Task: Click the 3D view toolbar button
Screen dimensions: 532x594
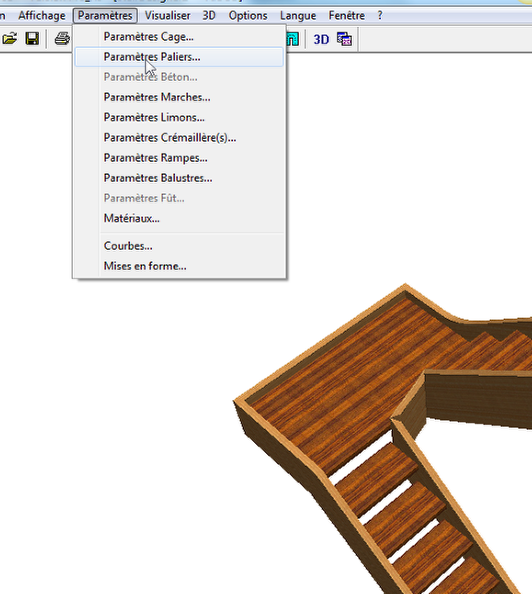Action: click(x=321, y=39)
